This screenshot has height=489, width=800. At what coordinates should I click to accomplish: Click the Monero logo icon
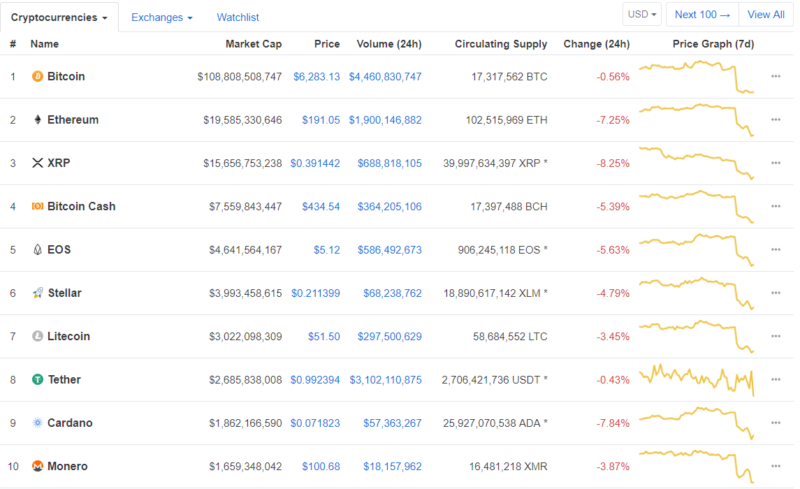pos(37,466)
